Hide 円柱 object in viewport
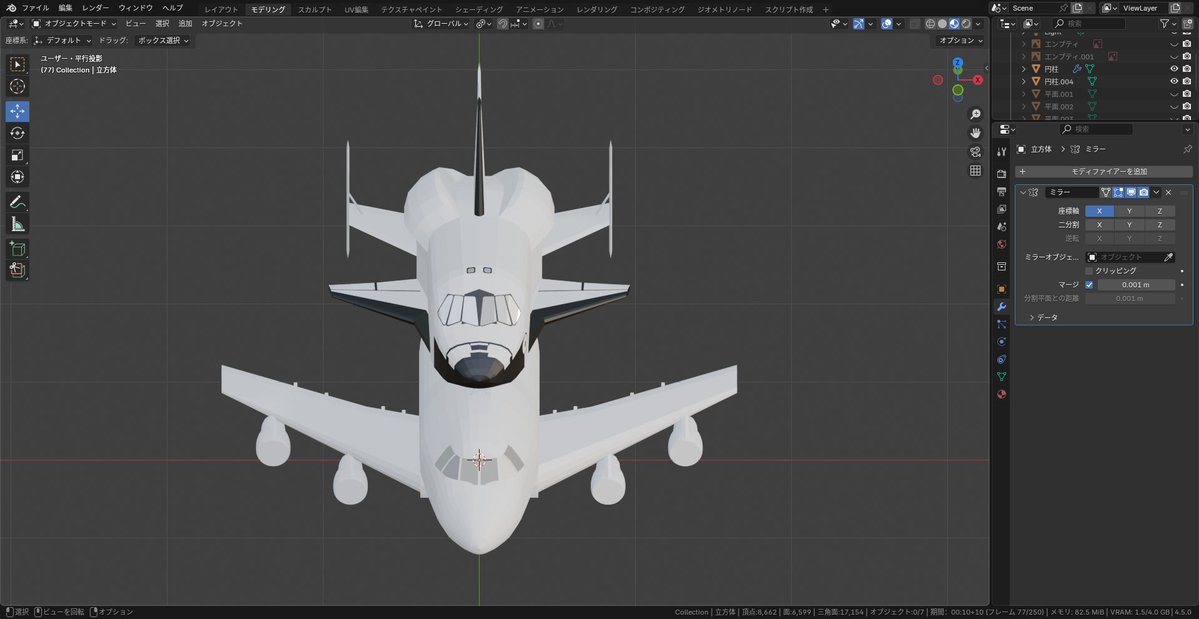1199x619 pixels. tap(1174, 69)
